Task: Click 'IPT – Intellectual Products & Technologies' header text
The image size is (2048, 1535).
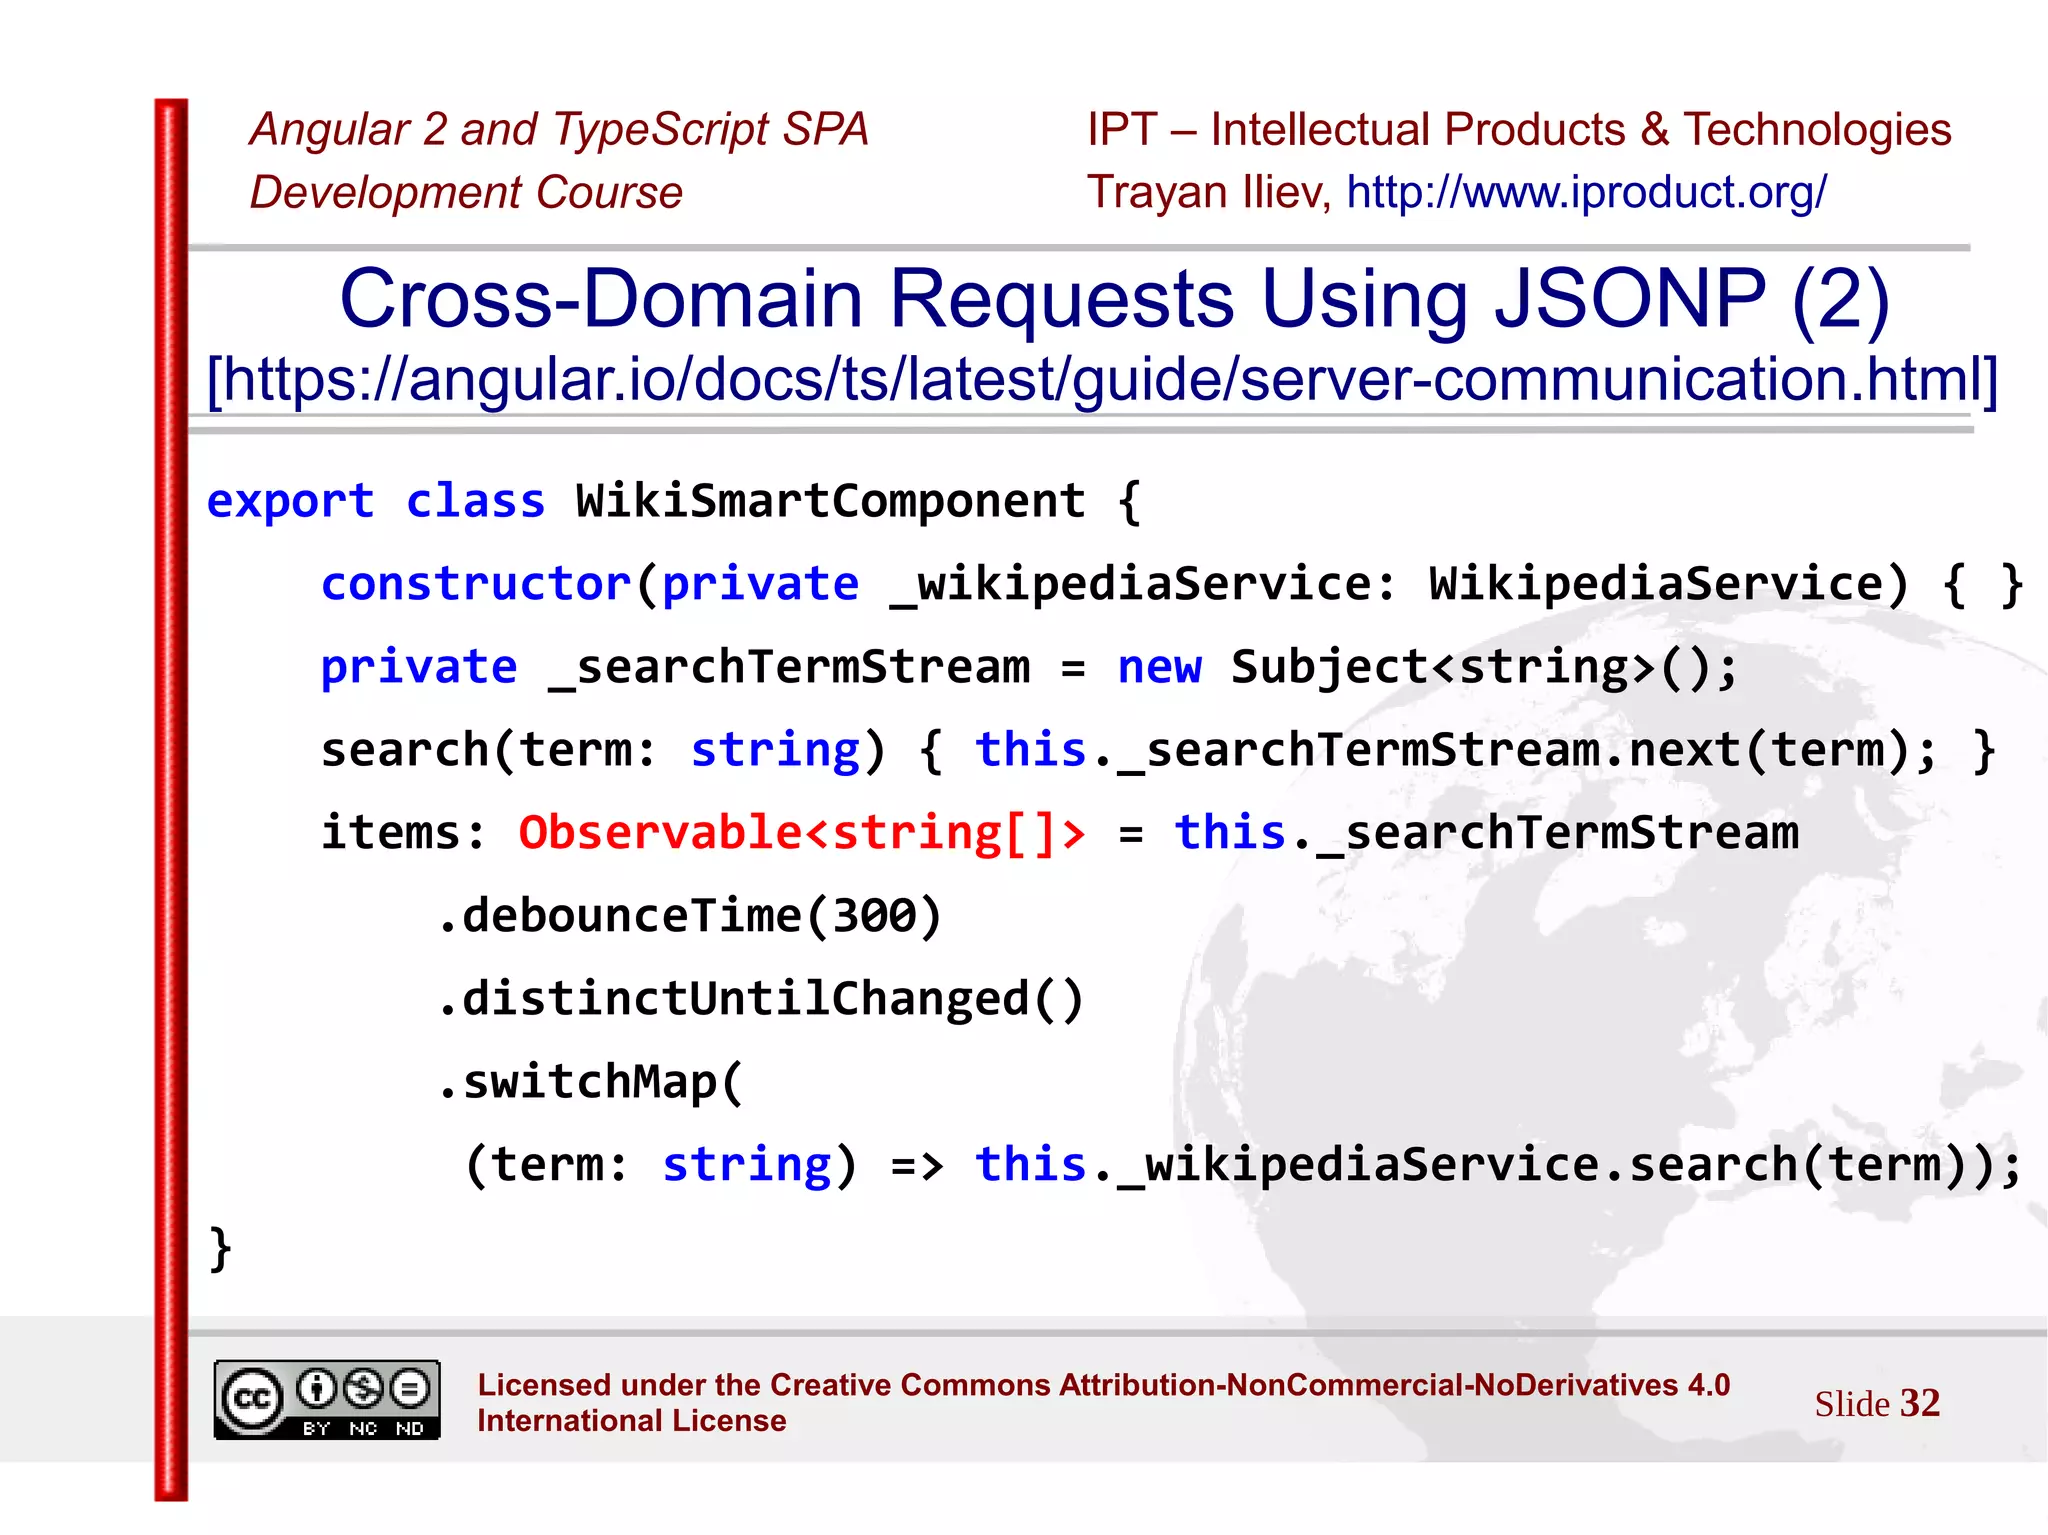Action: coord(1519,130)
